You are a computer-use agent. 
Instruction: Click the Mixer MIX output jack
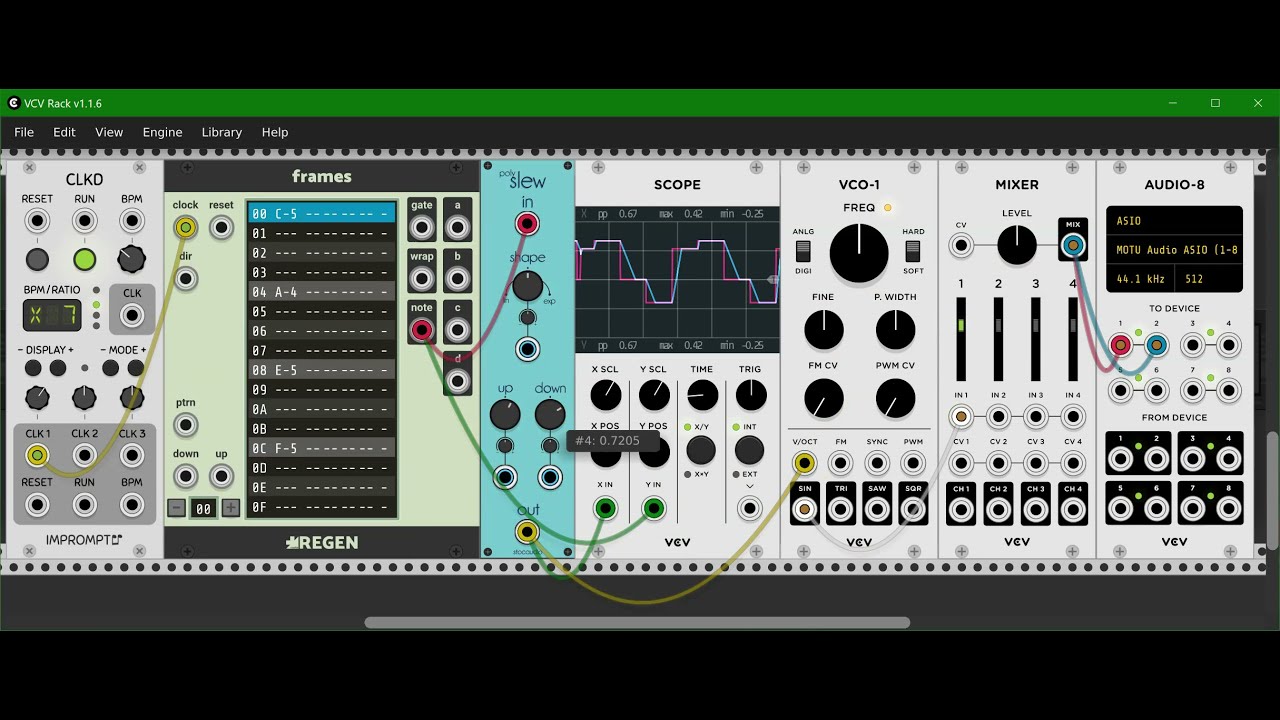click(1073, 245)
